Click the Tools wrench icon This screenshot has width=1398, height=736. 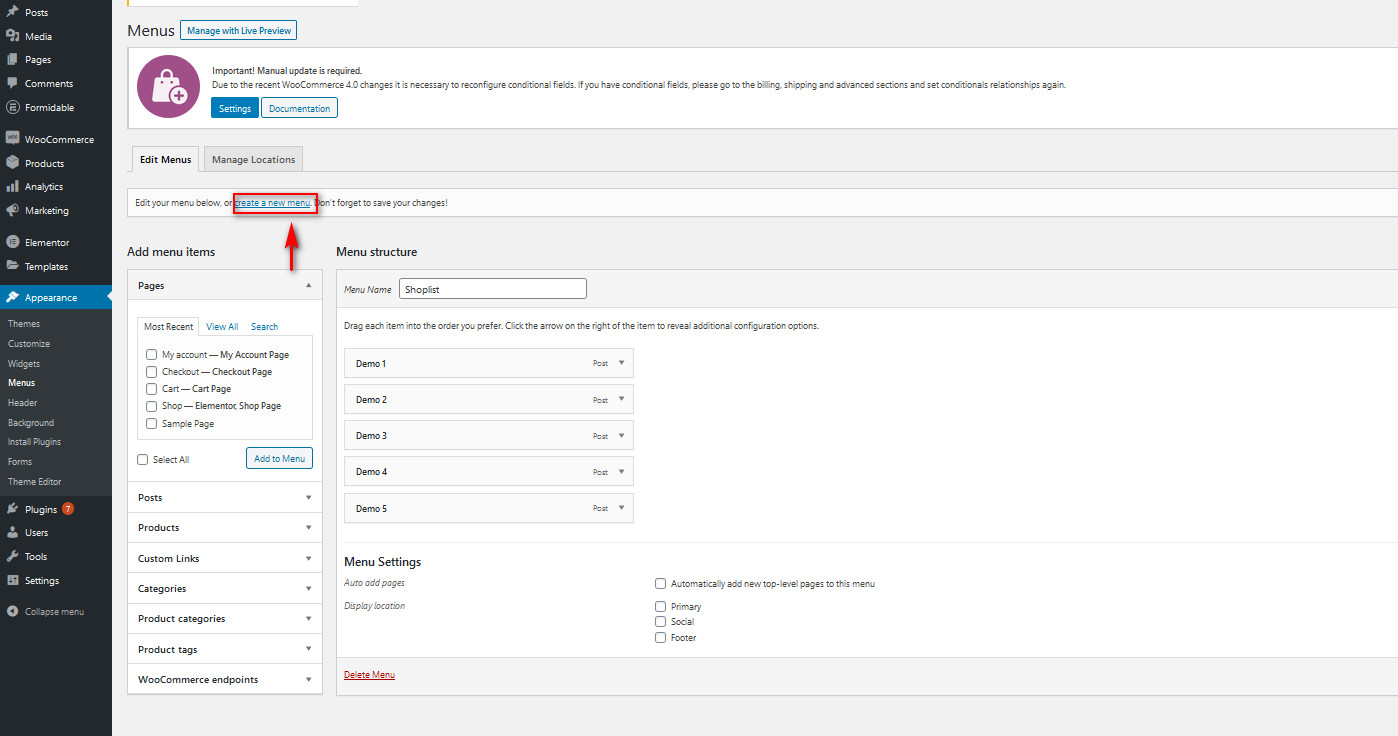click(12, 557)
